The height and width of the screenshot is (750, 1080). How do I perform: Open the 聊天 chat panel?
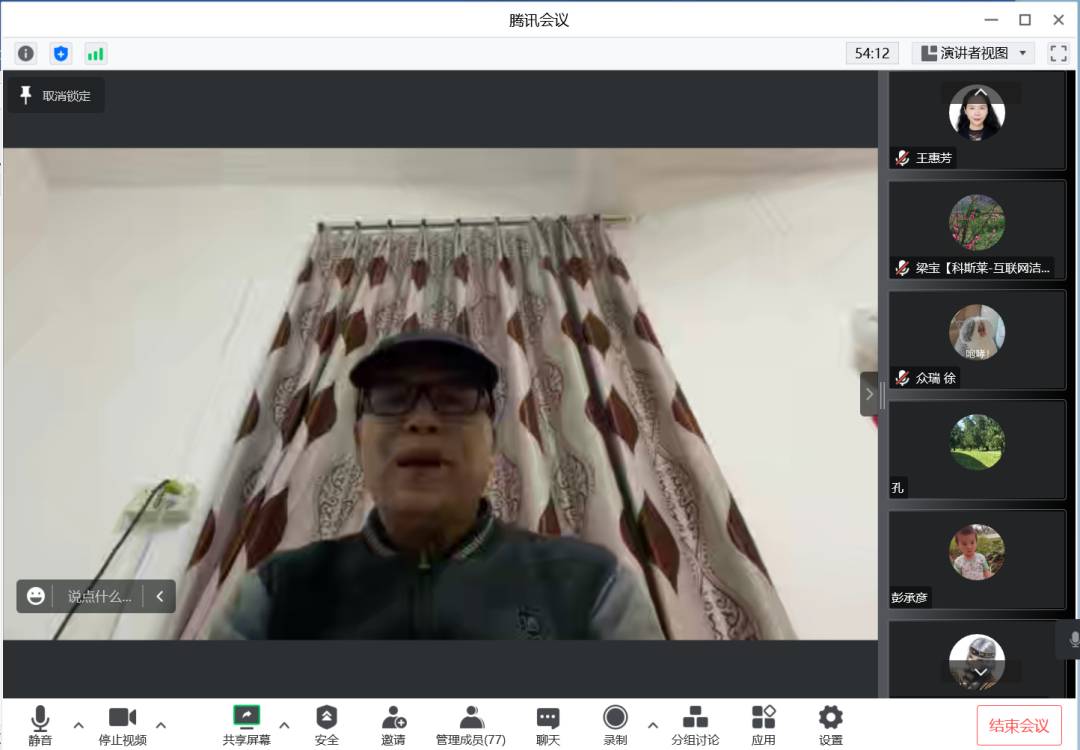pos(548,725)
